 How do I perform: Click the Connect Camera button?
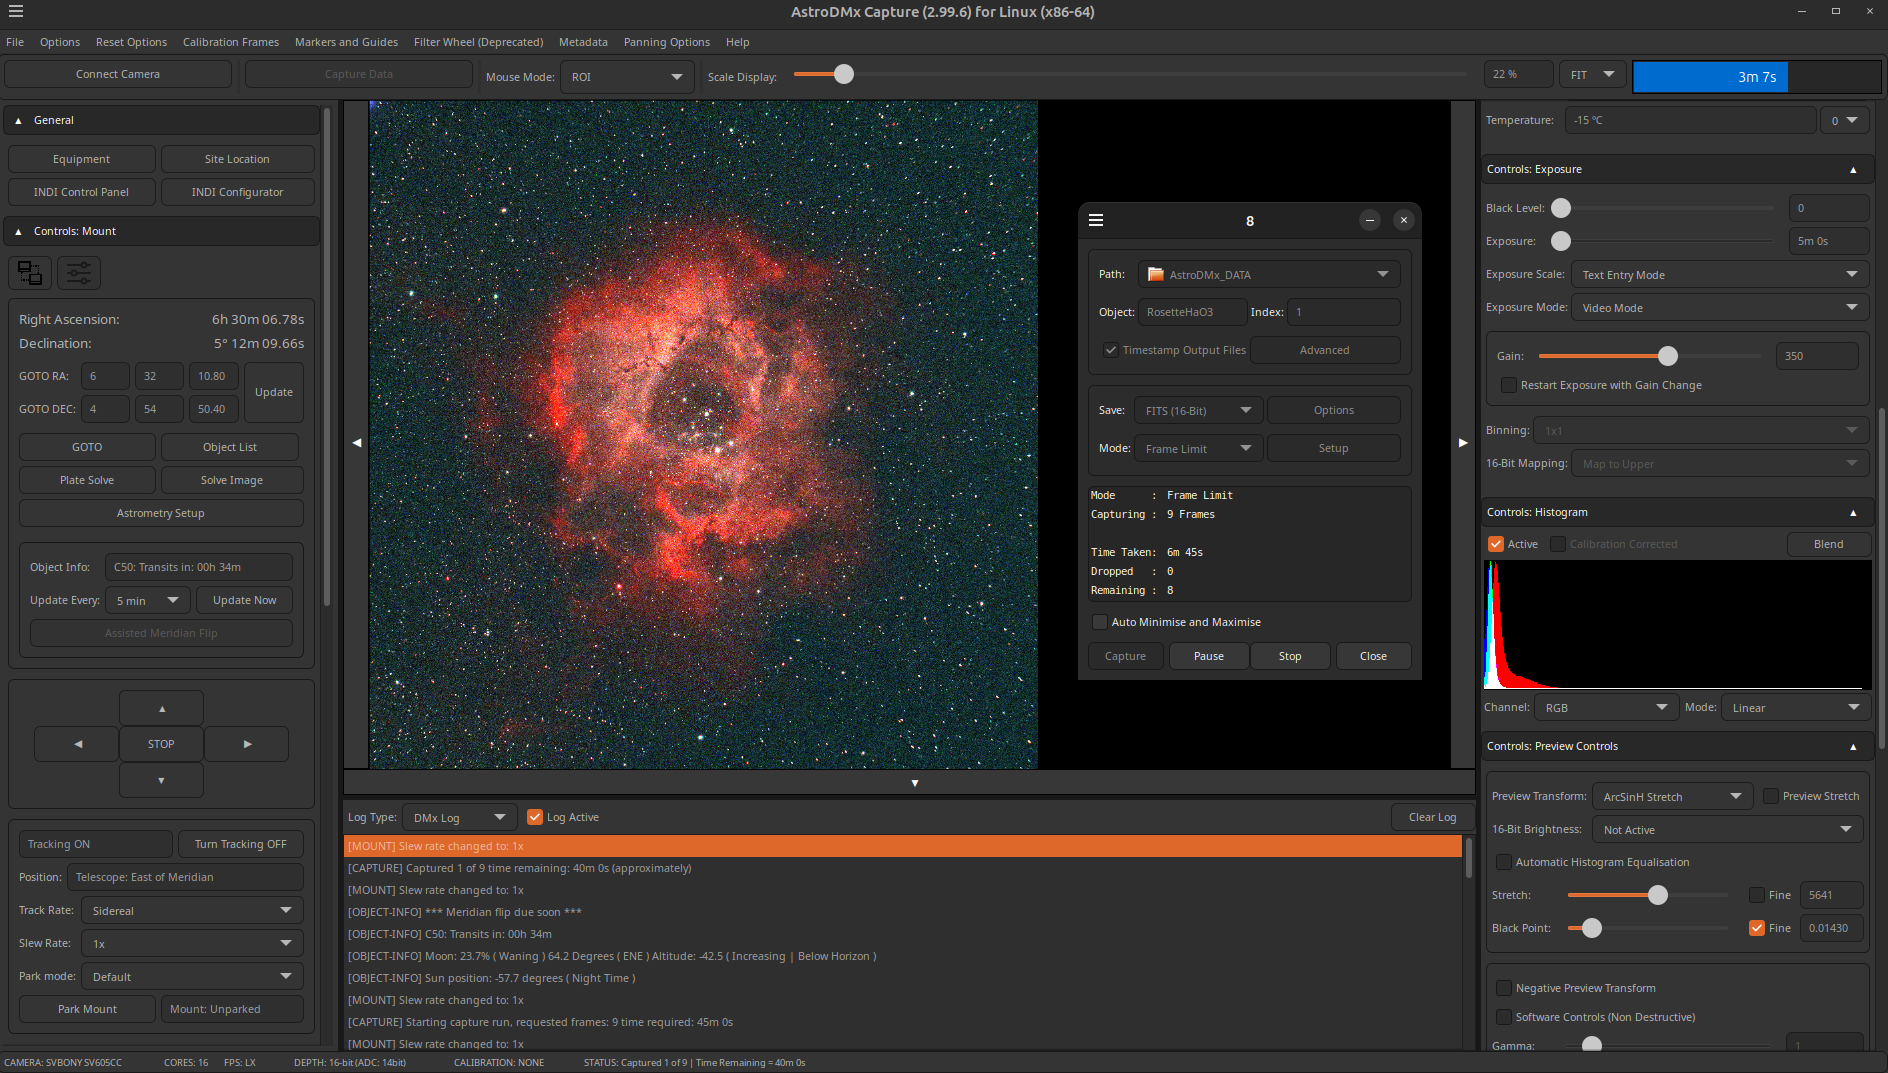(x=118, y=74)
